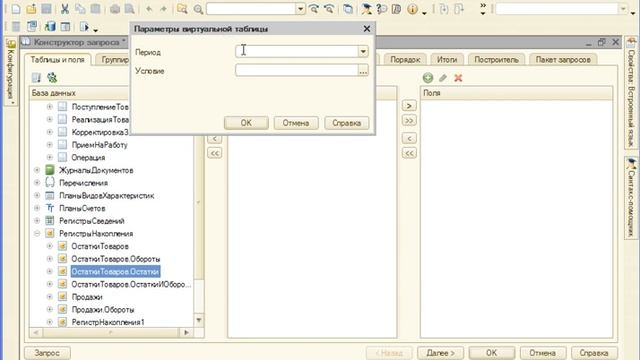Switch to the Пакет запросов tab
The width and height of the screenshot is (640, 360).
[x=563, y=60]
